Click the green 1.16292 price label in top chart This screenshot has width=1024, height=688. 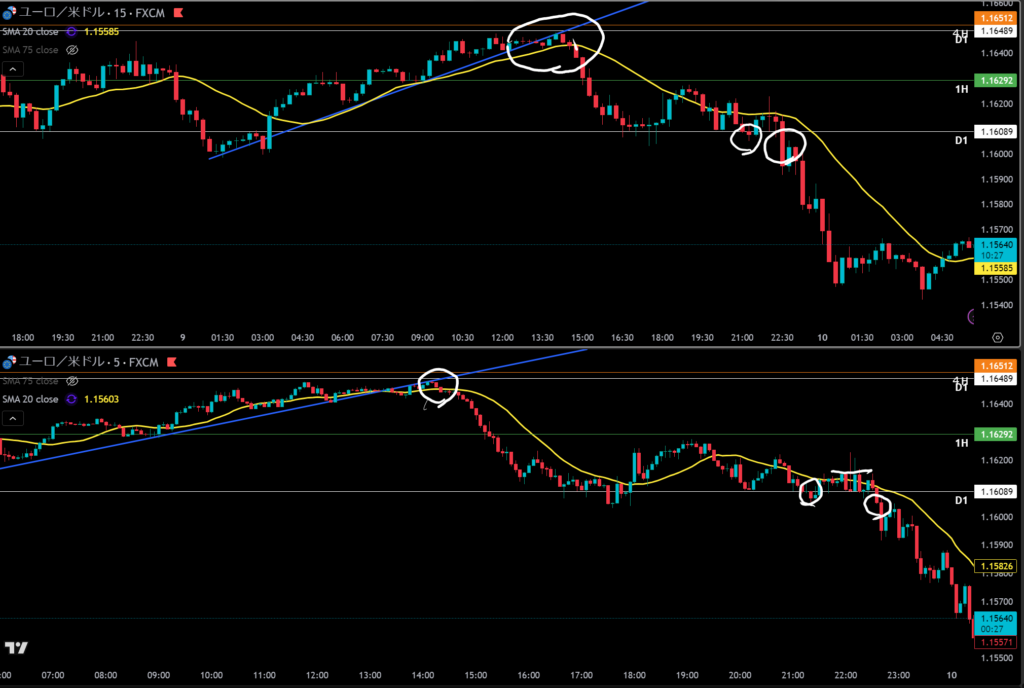point(994,80)
